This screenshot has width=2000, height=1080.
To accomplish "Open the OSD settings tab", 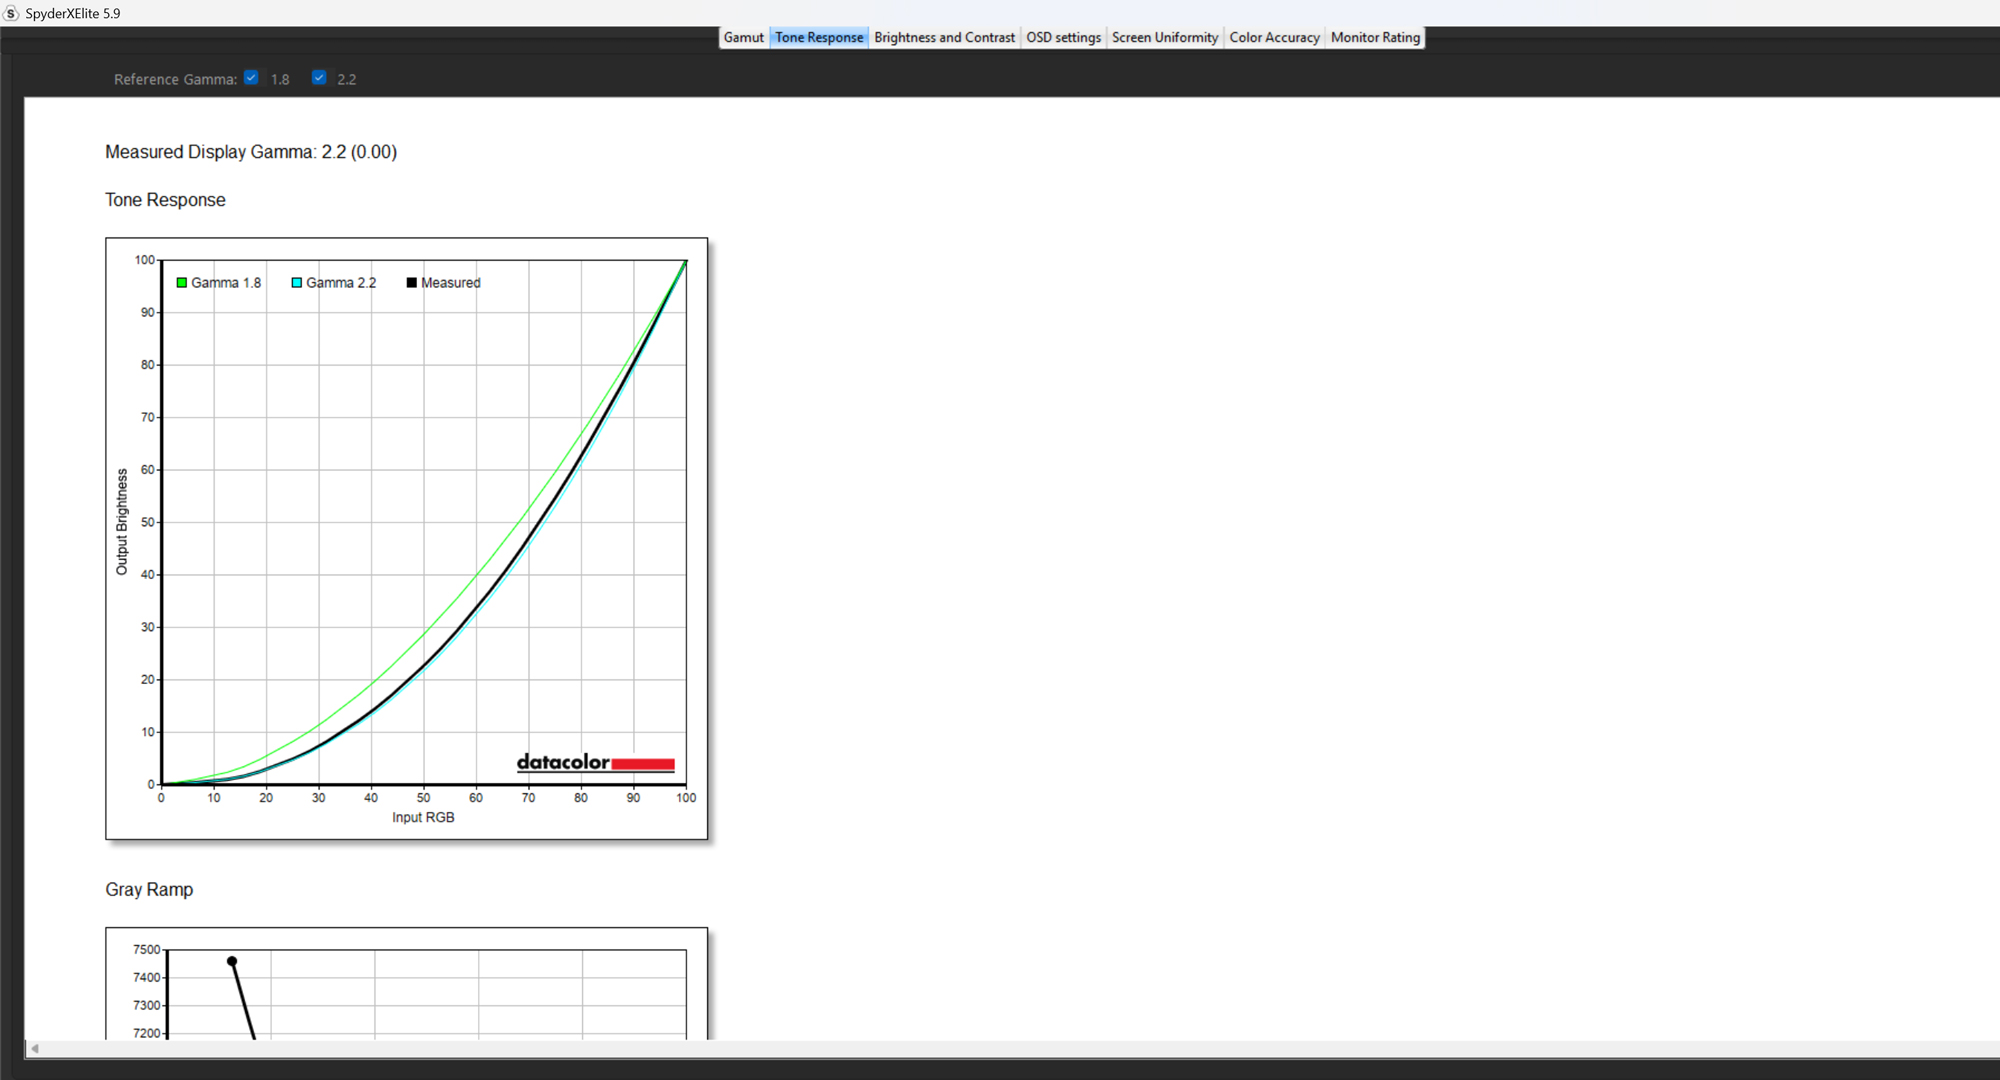I will pyautogui.click(x=1062, y=37).
